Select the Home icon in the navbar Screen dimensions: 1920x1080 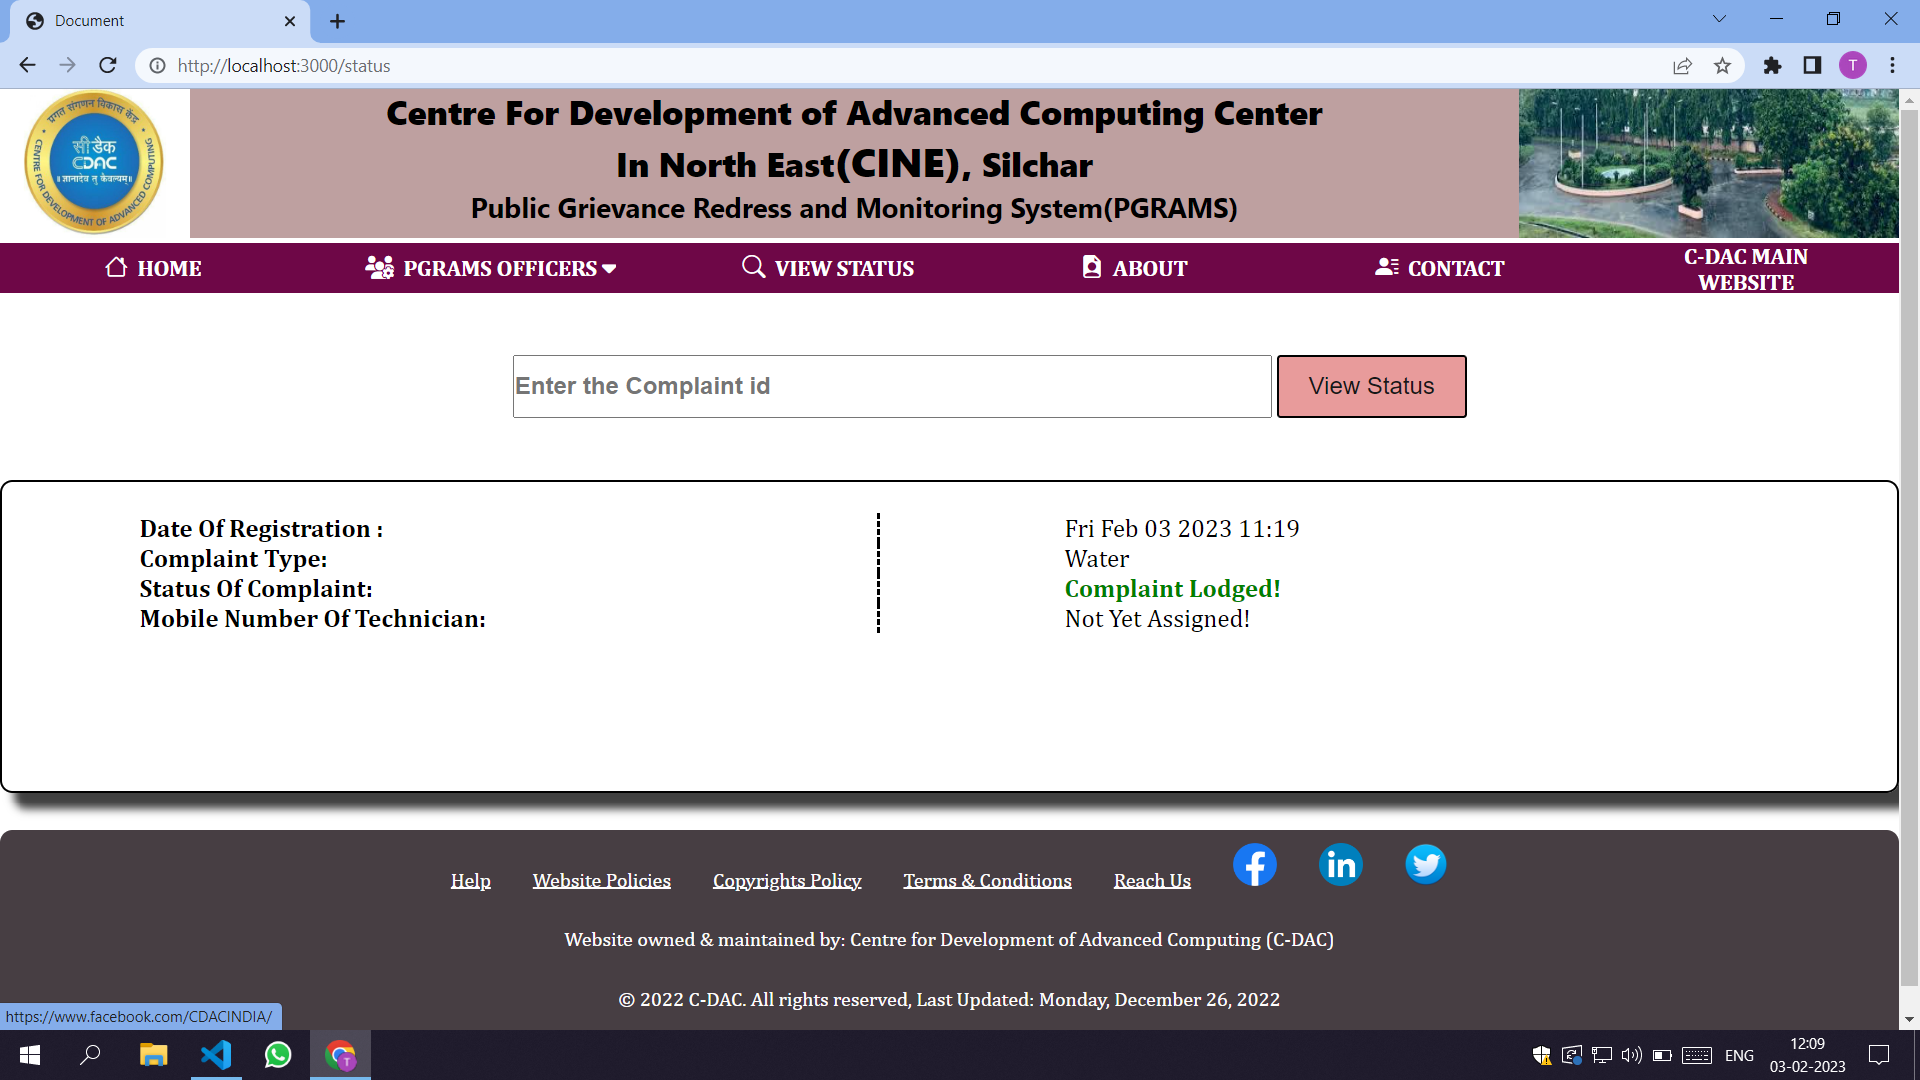tap(115, 268)
